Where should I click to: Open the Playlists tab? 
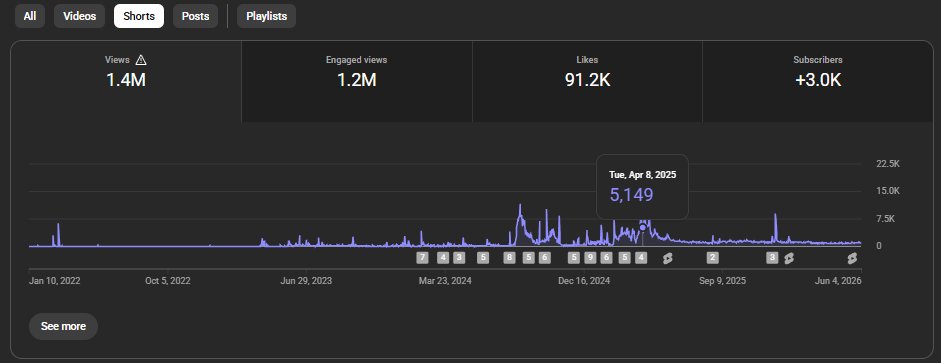coord(266,16)
